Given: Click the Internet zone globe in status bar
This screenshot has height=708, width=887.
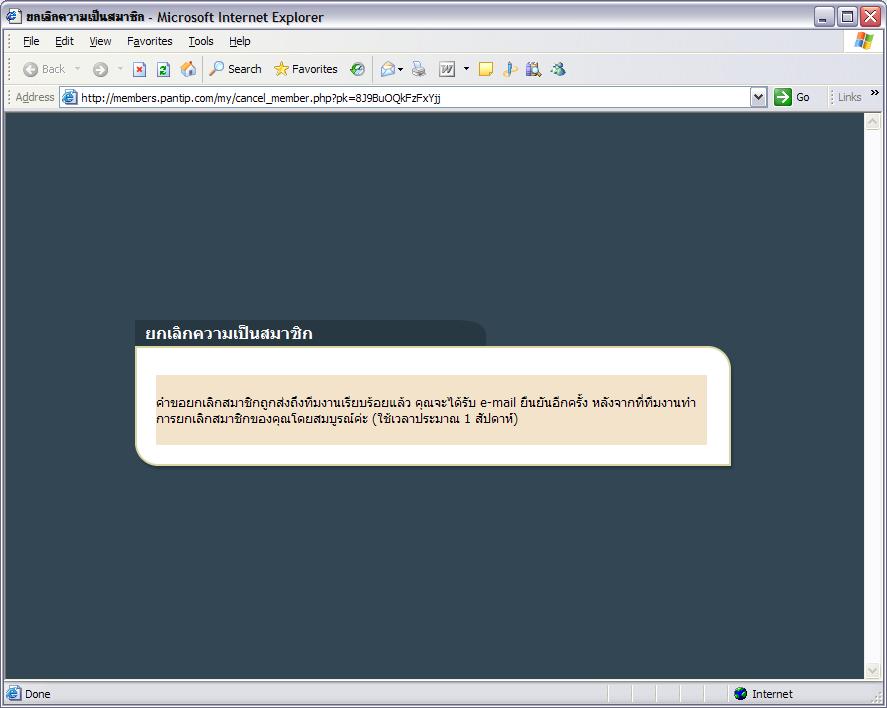Looking at the screenshot, I should coord(740,693).
